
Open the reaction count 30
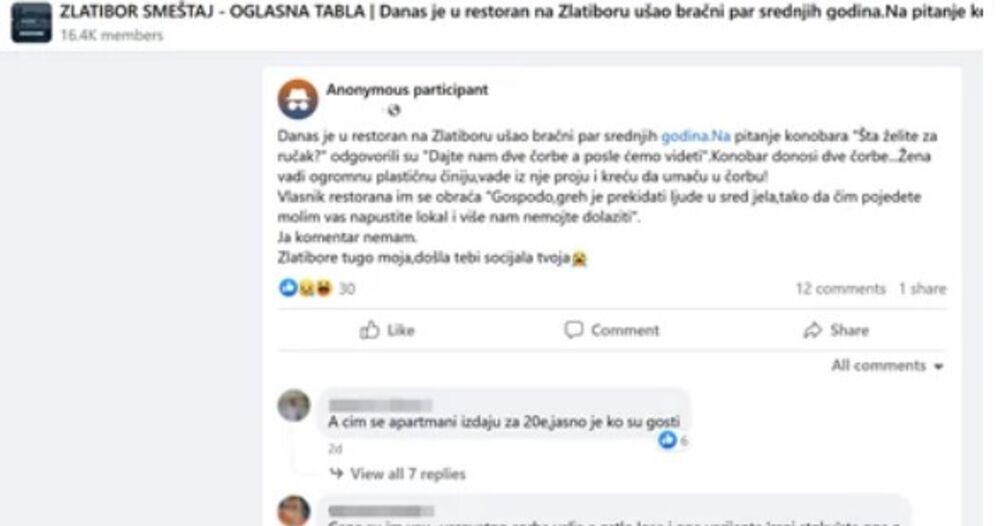pos(346,289)
